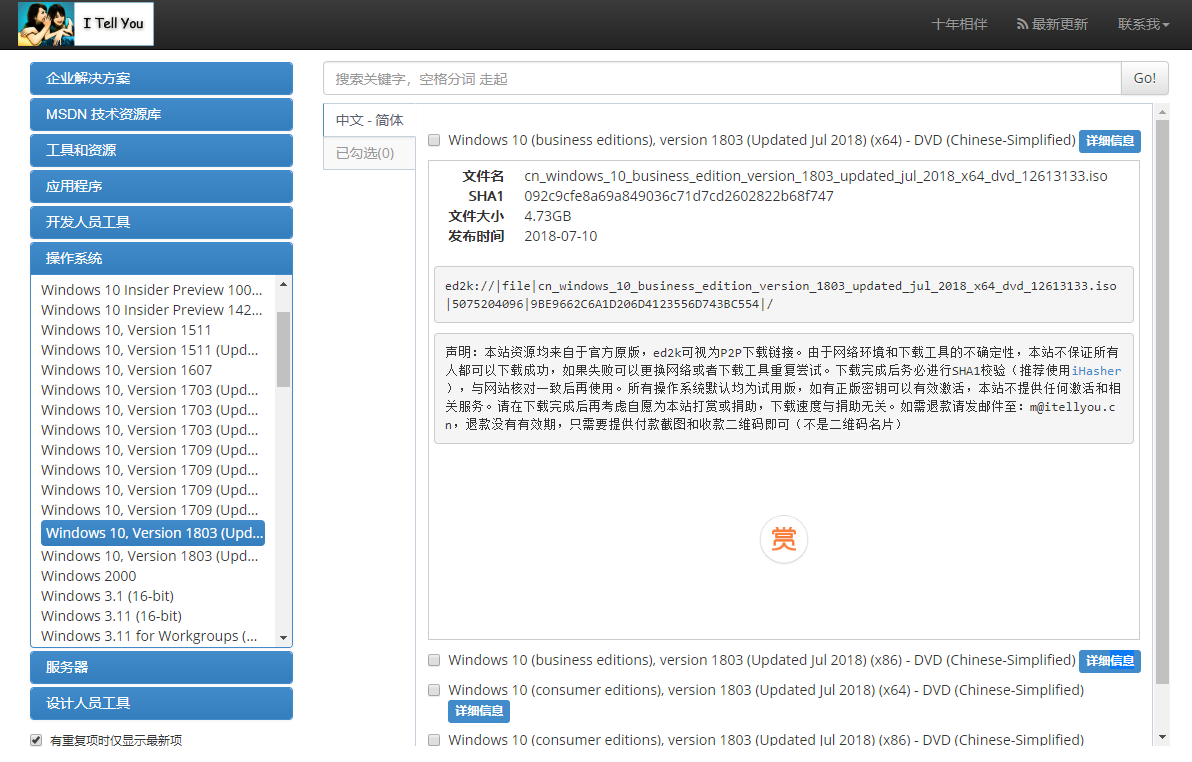Expand the 企业解决方案 category
The width and height of the screenshot is (1192, 762).
[x=161, y=78]
